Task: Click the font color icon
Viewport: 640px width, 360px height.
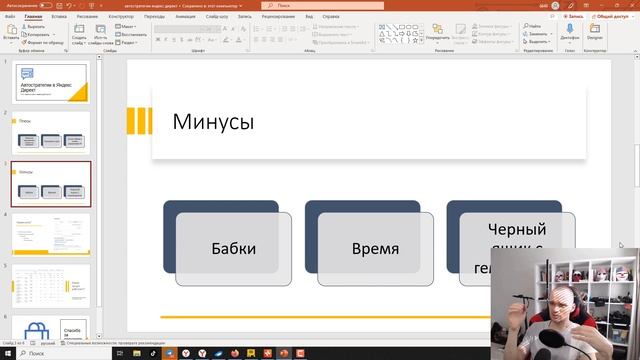Action: (x=239, y=40)
